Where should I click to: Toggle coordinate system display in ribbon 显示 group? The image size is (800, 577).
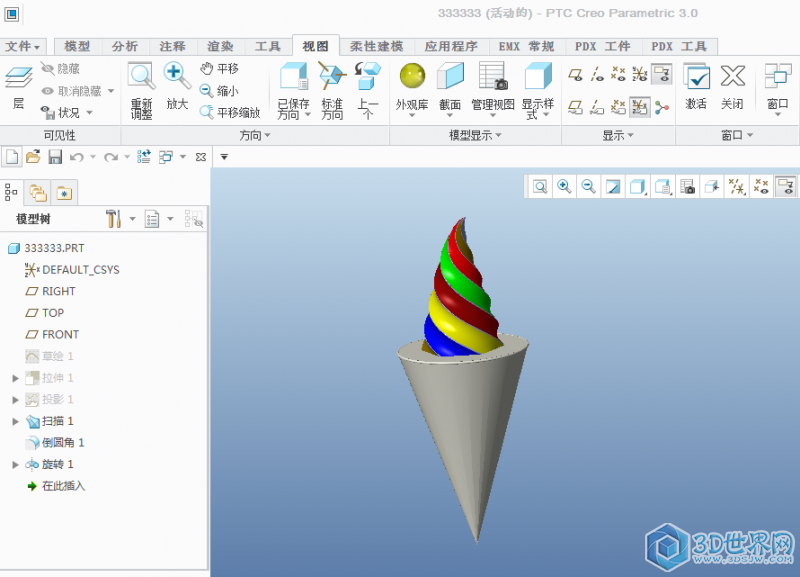(x=640, y=74)
